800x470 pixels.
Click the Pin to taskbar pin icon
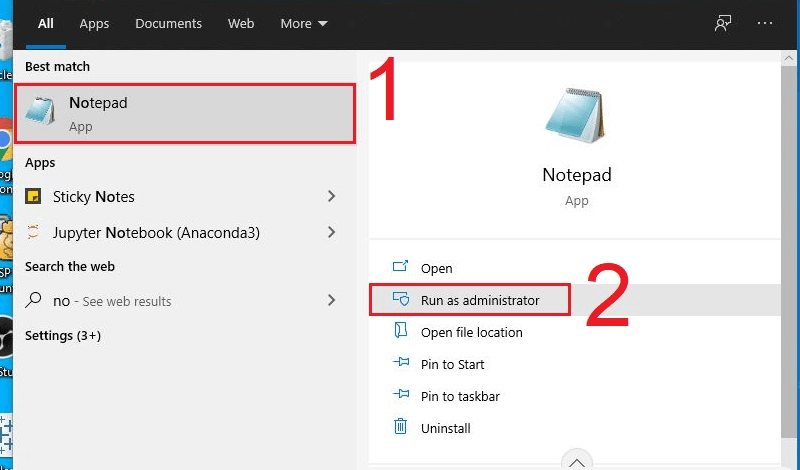401,394
